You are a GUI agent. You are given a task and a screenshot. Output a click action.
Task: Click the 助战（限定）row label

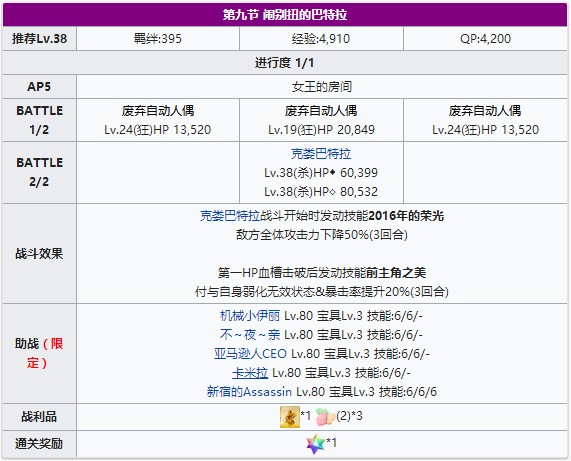click(39, 353)
